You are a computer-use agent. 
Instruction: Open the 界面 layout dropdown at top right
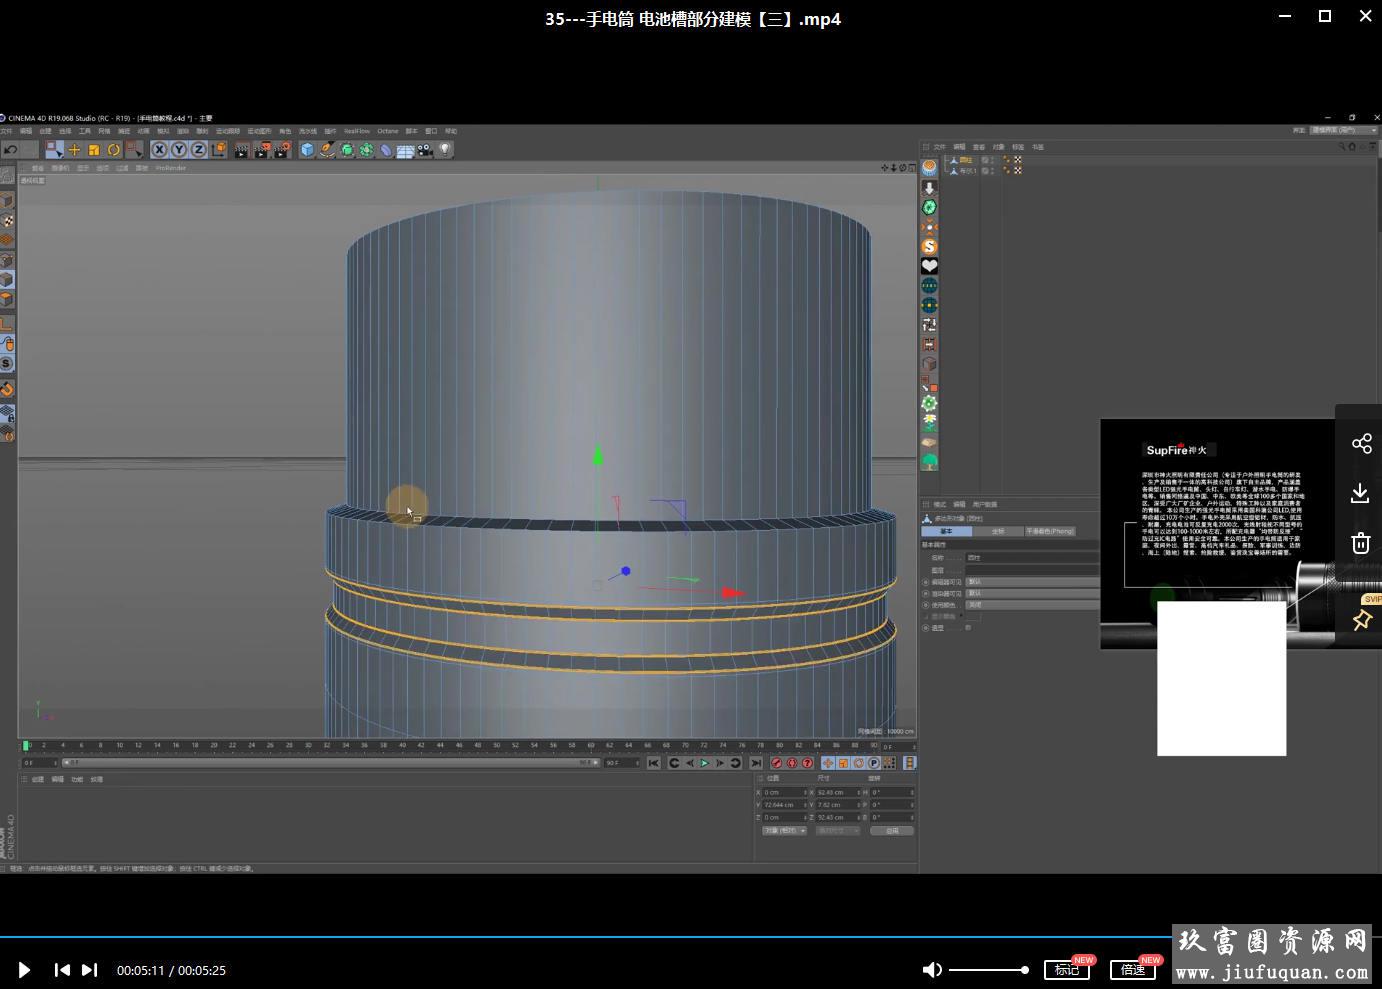click(1344, 130)
